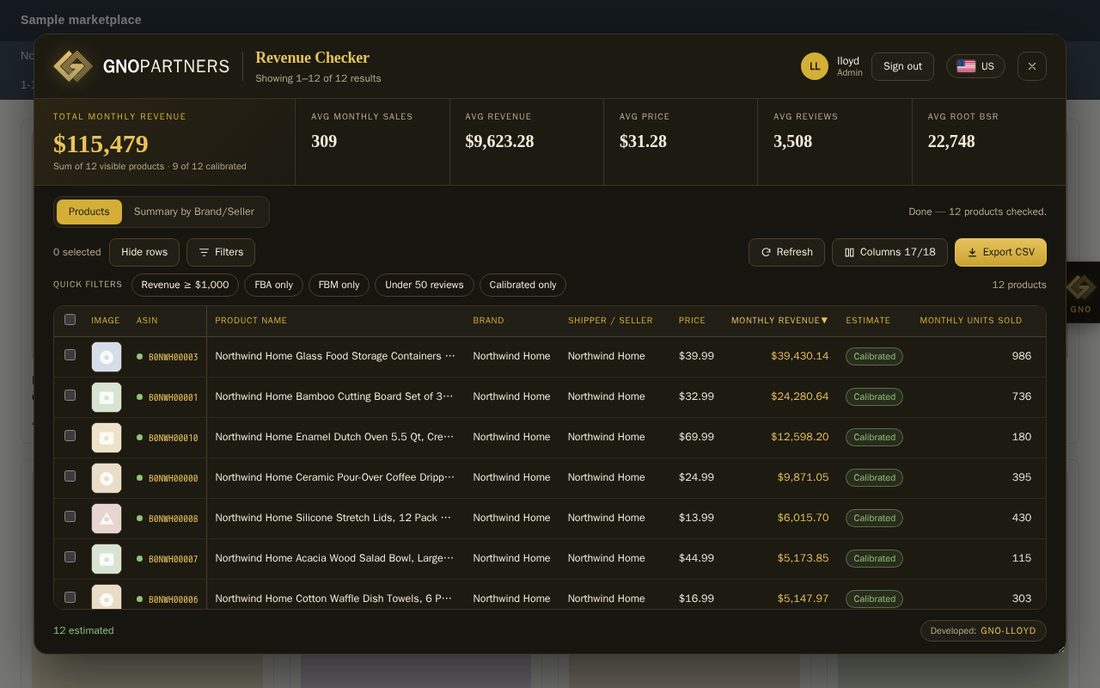
Task: Click Calibrated badge for $9,871.05 row
Action: (874, 478)
